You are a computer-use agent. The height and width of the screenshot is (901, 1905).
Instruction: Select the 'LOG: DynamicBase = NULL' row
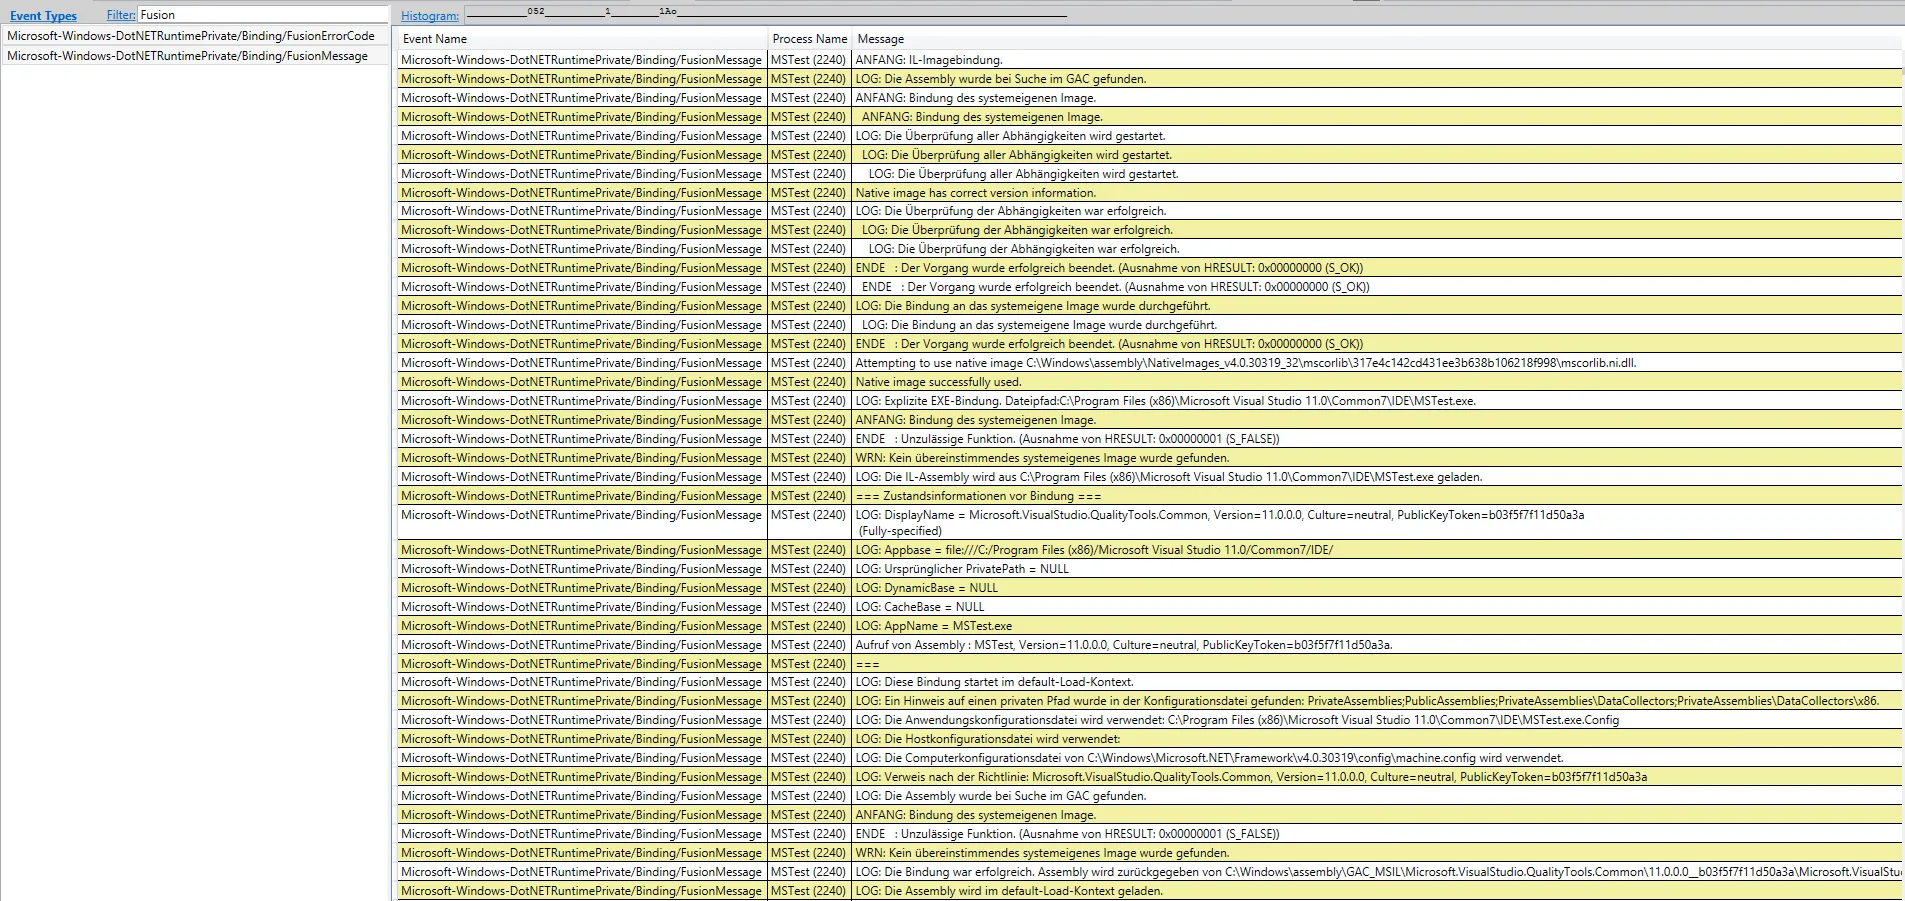tap(926, 588)
